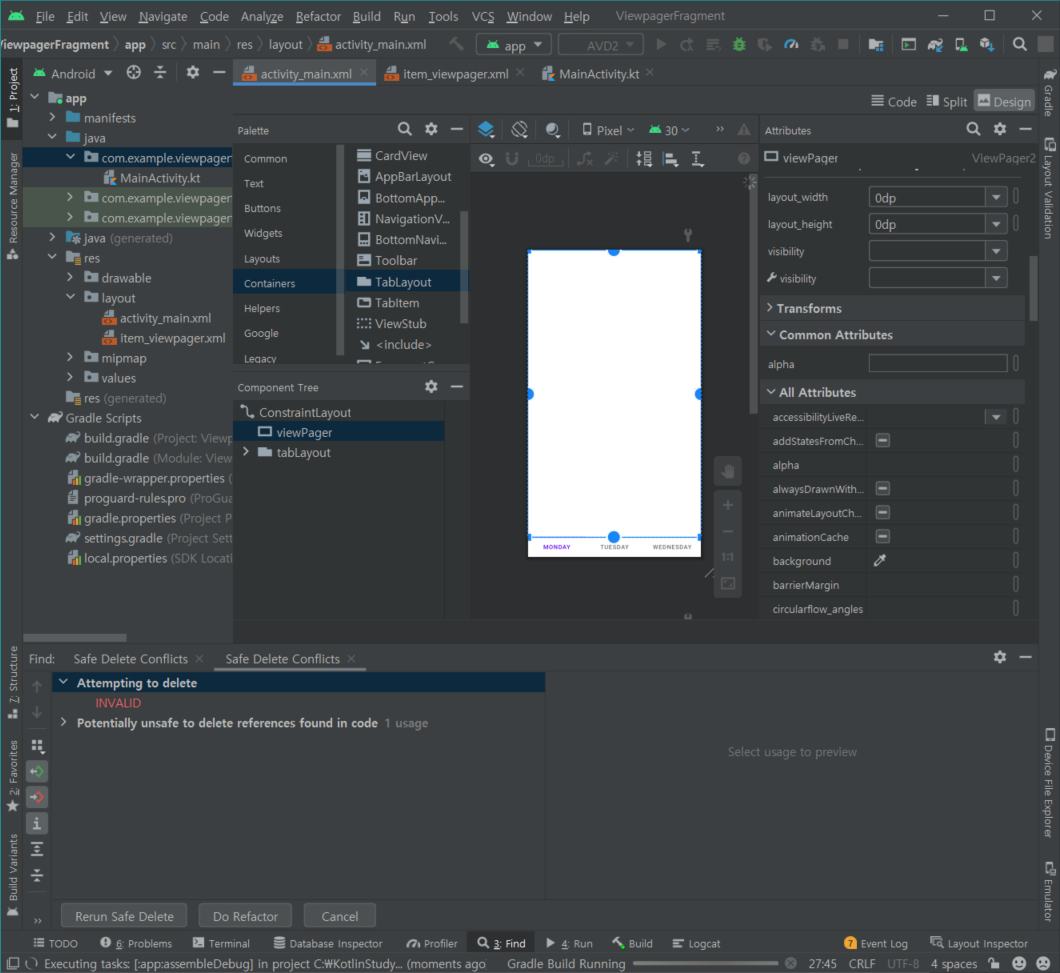1060x973 pixels.
Task: Open layout_width dropdown arrow
Action: click(996, 197)
